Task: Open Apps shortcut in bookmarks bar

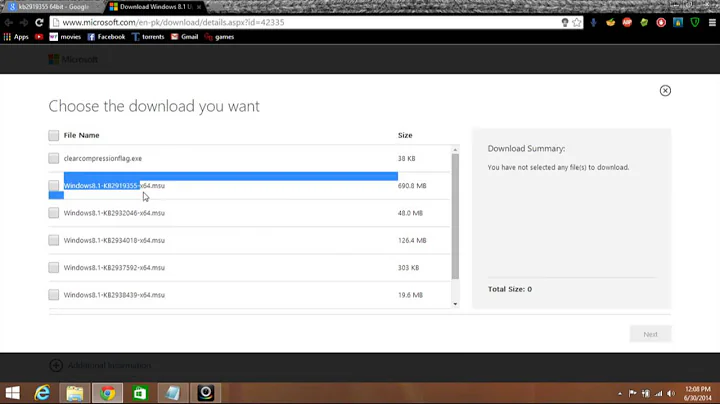Action: (x=16, y=37)
